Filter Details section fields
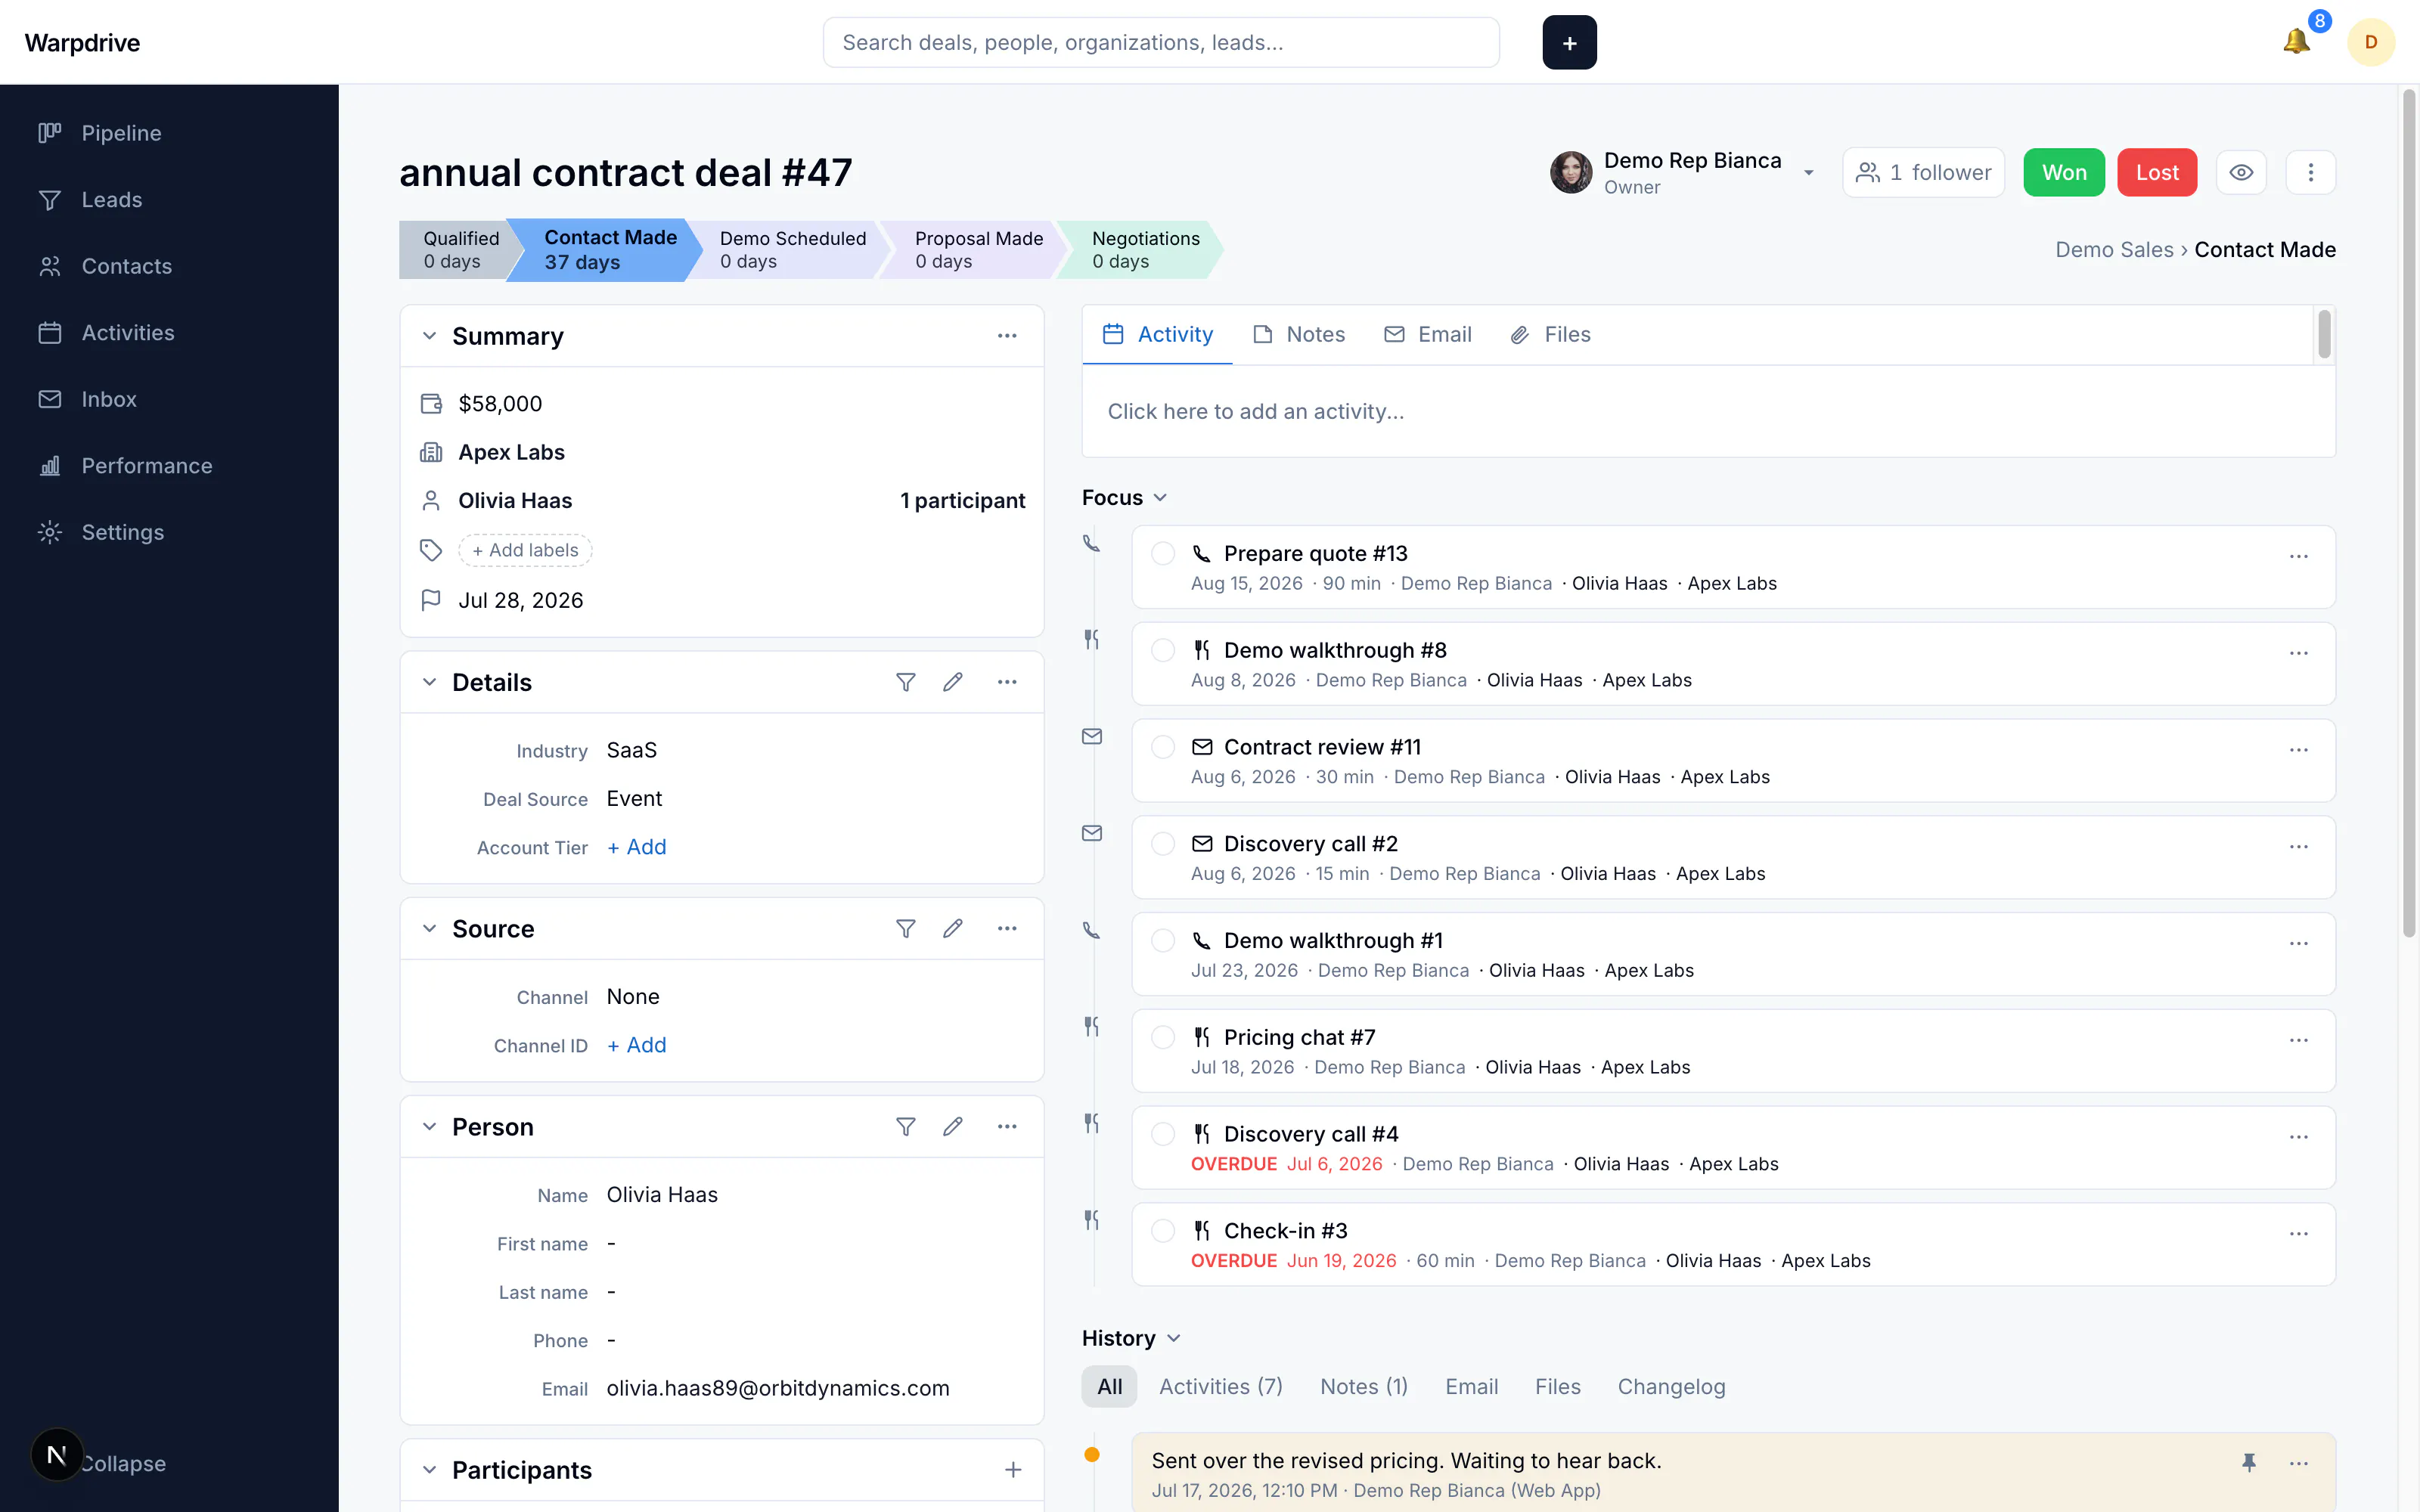The width and height of the screenshot is (2420, 1512). [905, 682]
